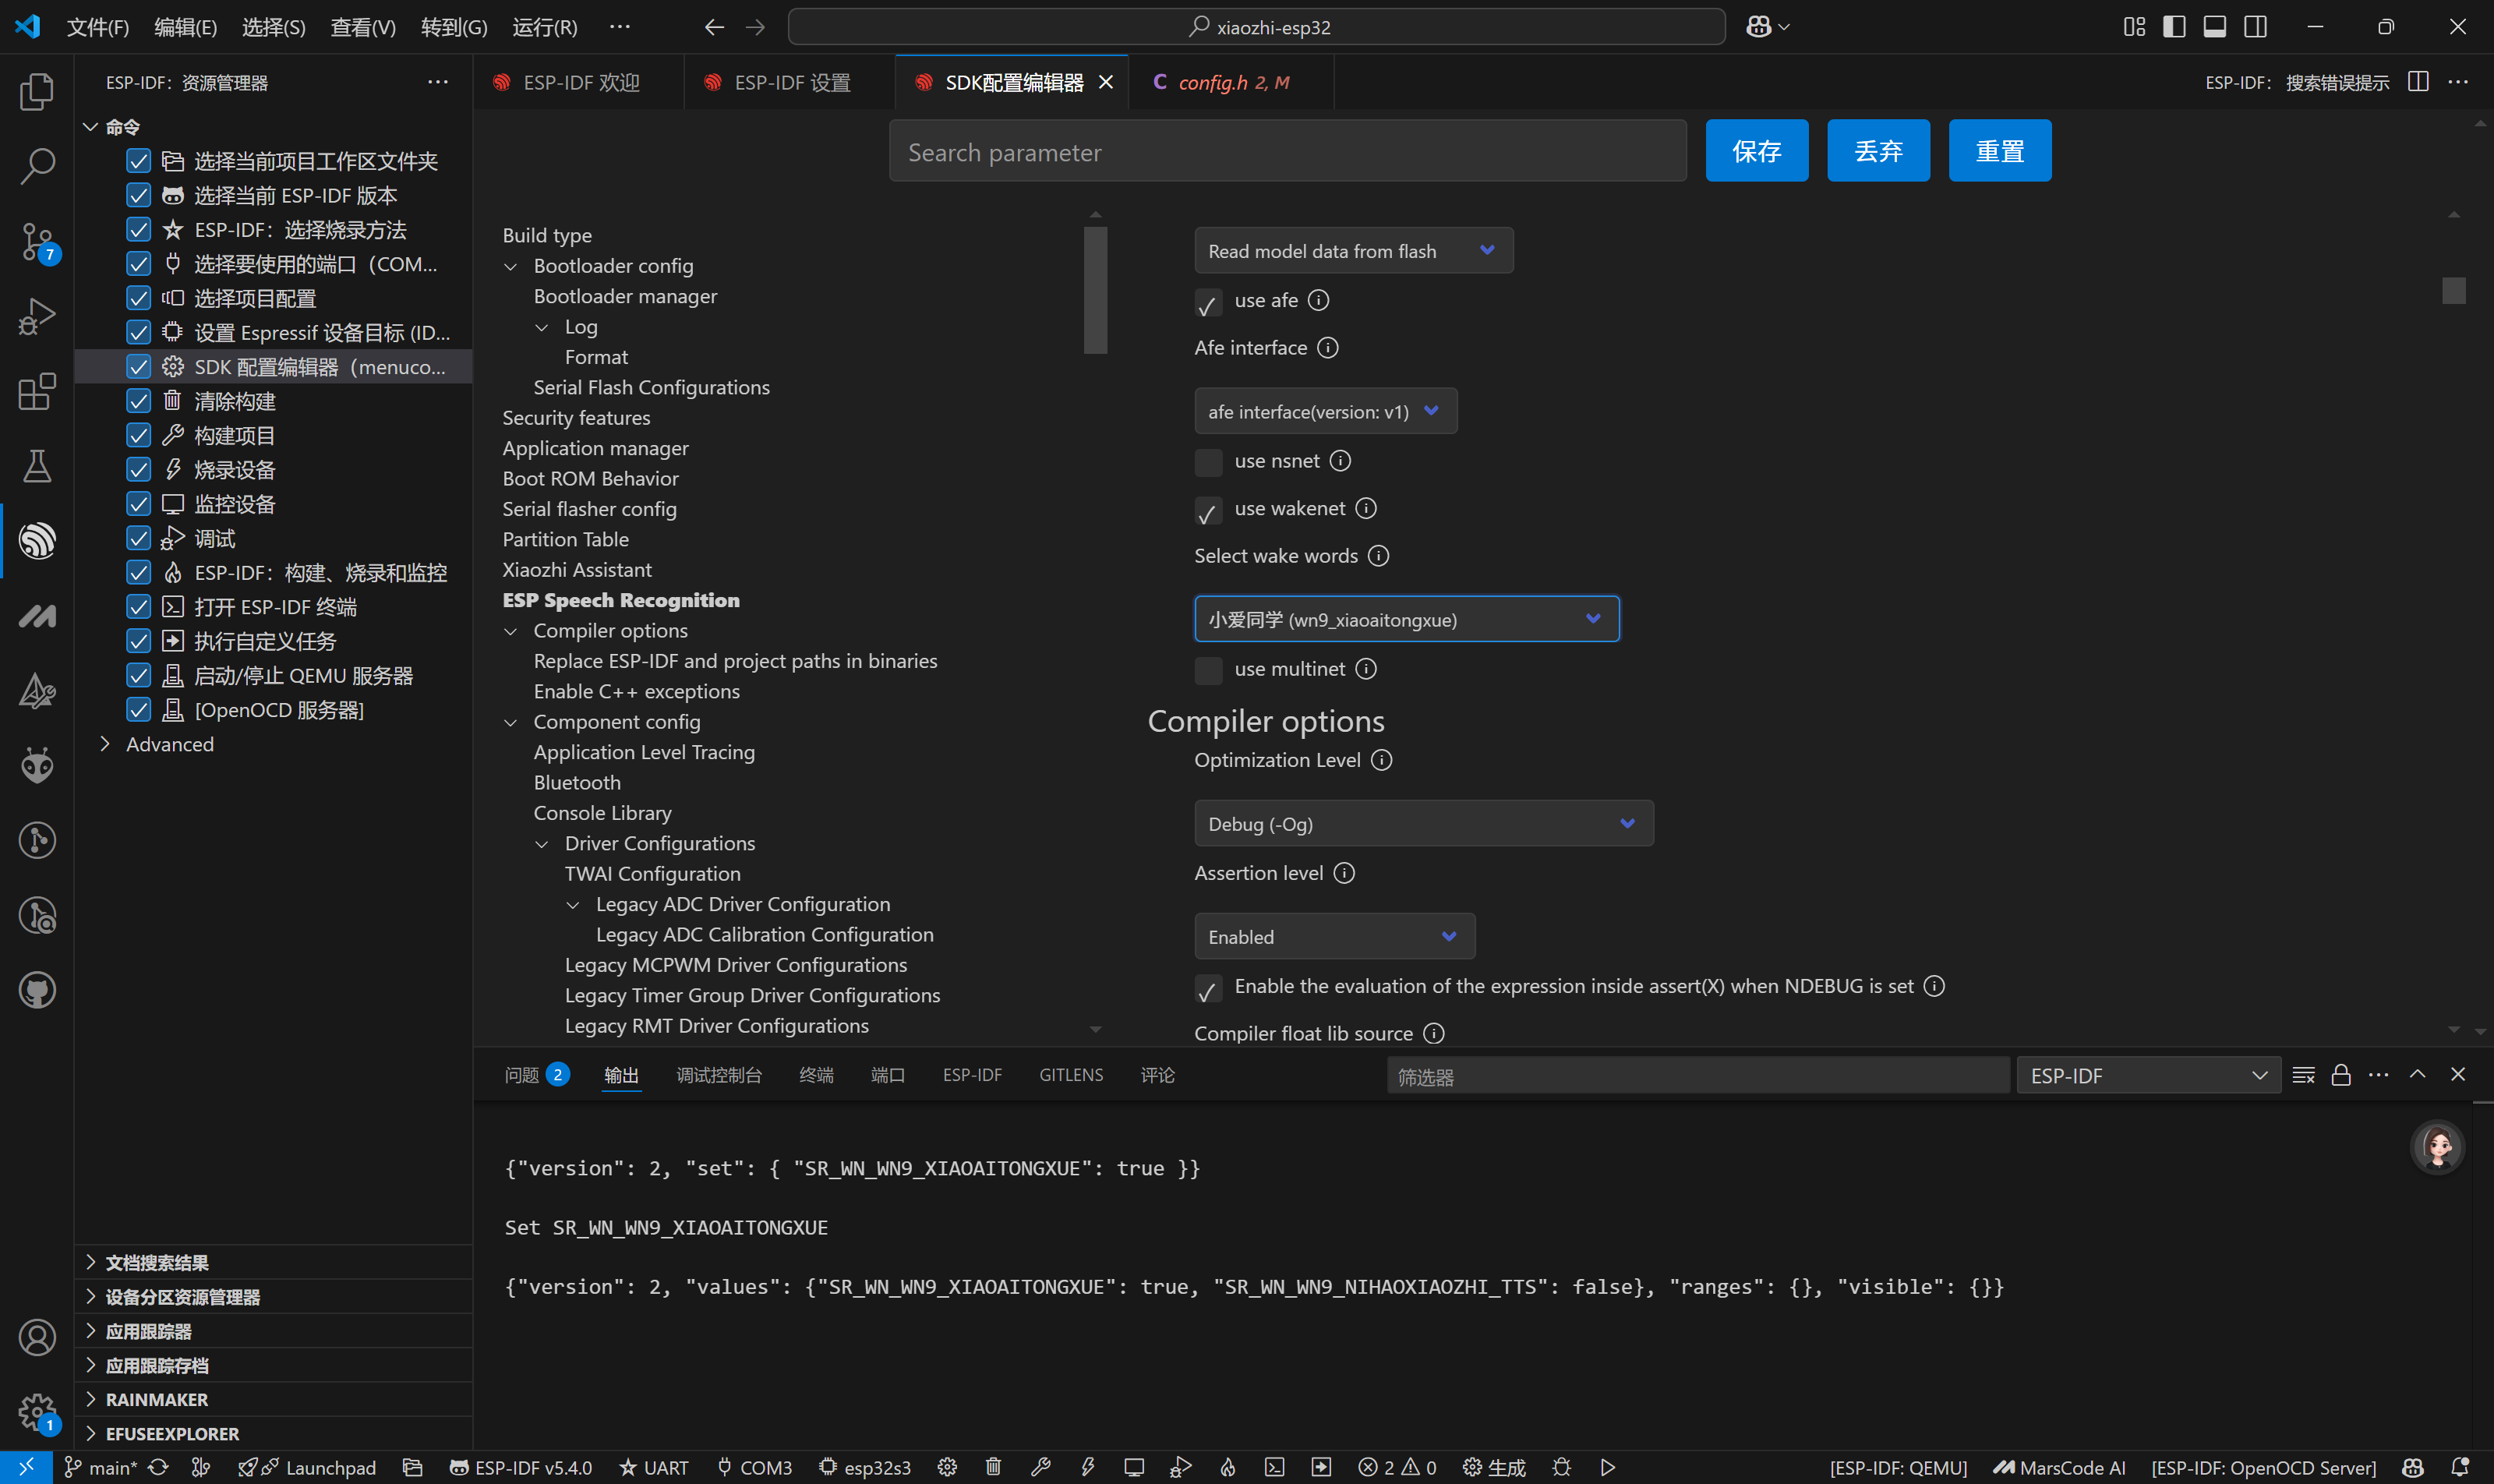Click the 重置 reset button
This screenshot has height=1484, width=2494.
(1999, 151)
